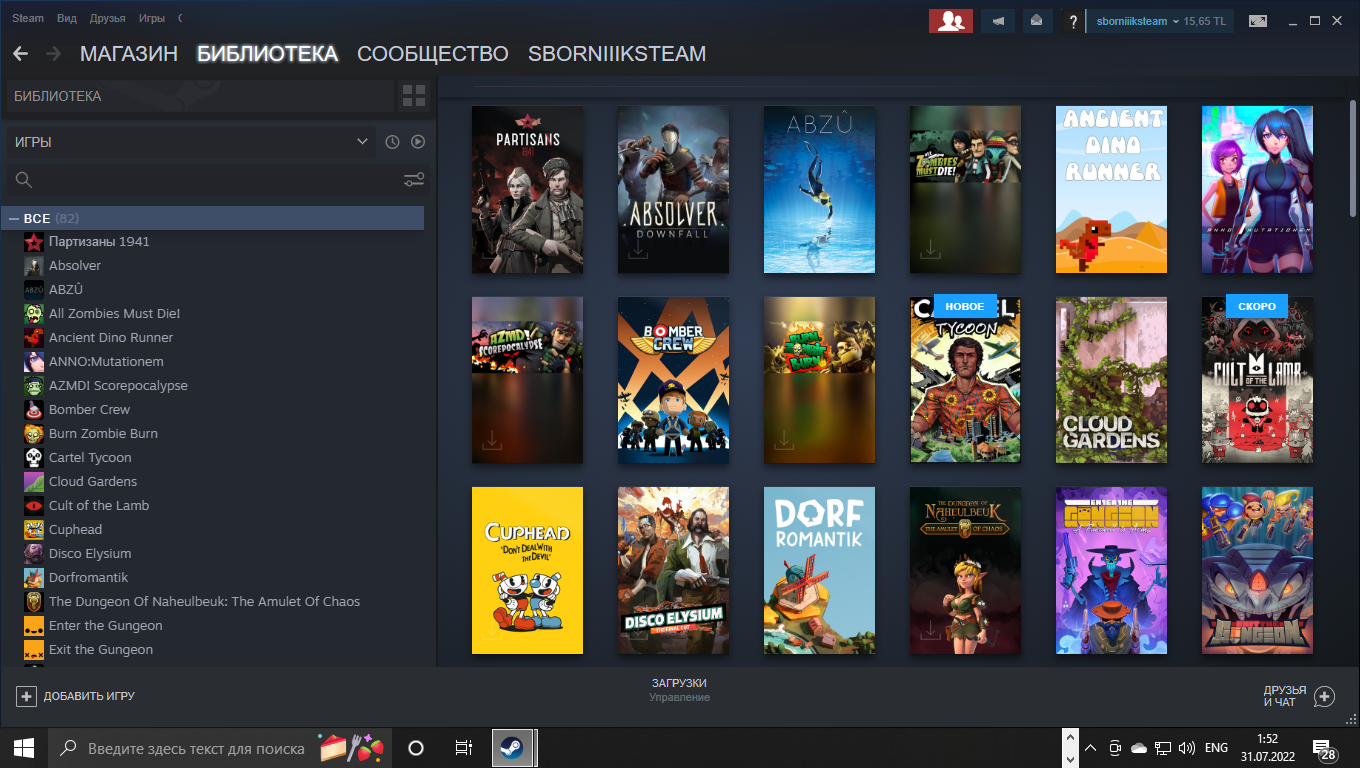Screen dimensions: 1360x768
Task: Select the Cuphead game cover
Action: [527, 570]
